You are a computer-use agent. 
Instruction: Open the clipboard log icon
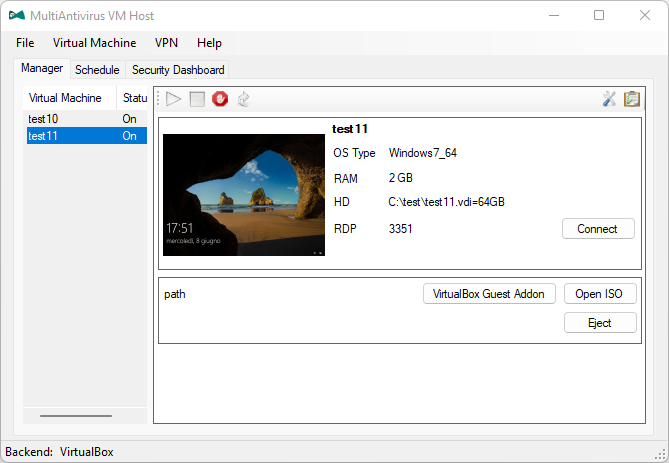pos(632,99)
